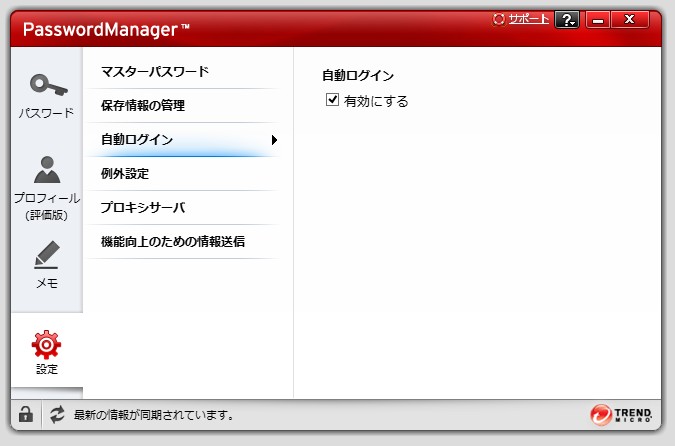Image resolution: width=675 pixels, height=446 pixels.
Task: Click the arrow beside 自動ログイン menu item
Action: coord(274,140)
